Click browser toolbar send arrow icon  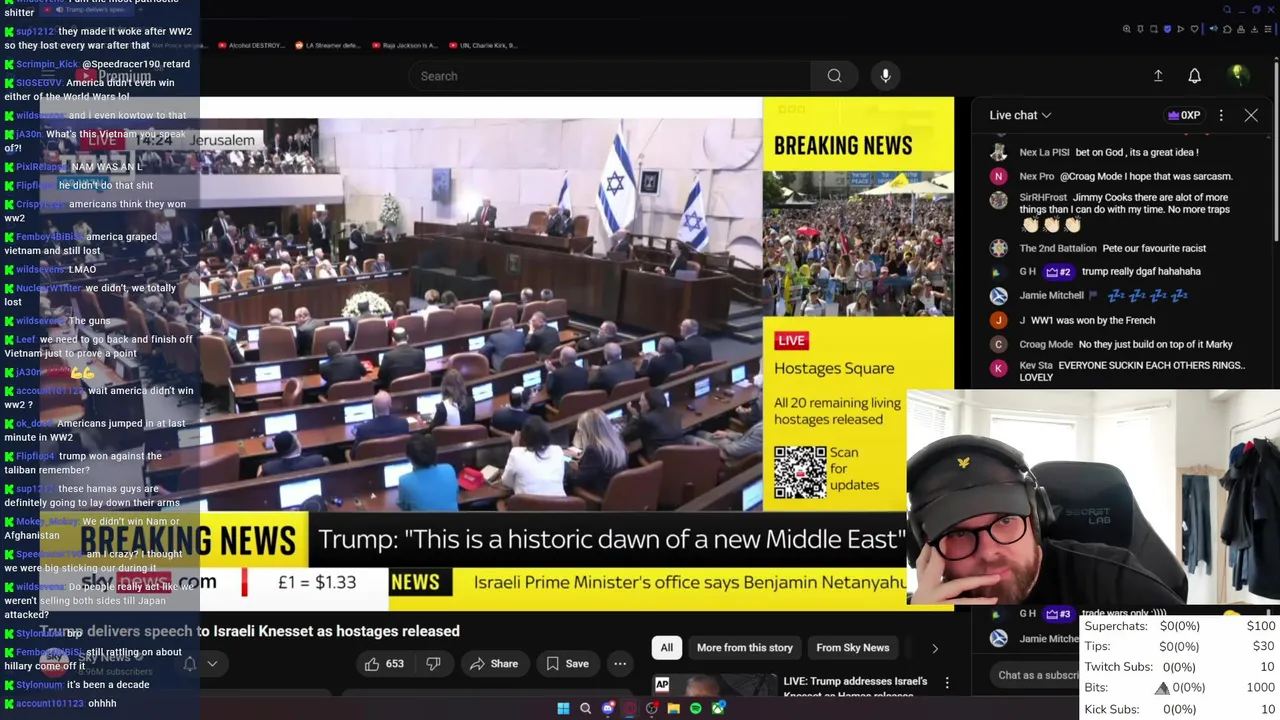1181,29
